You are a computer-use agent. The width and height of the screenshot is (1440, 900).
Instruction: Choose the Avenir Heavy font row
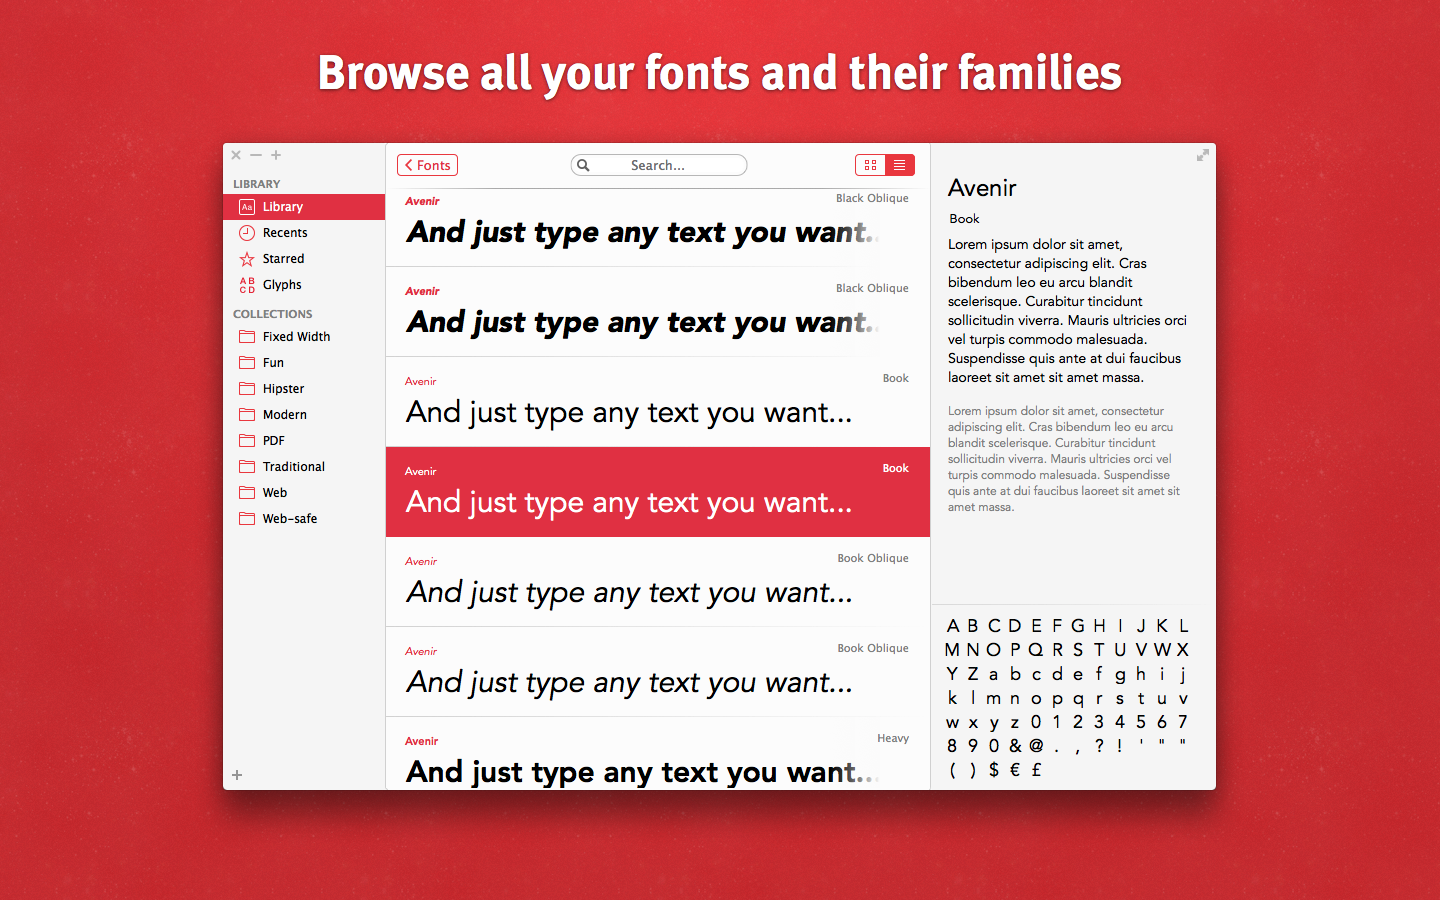pos(657,758)
